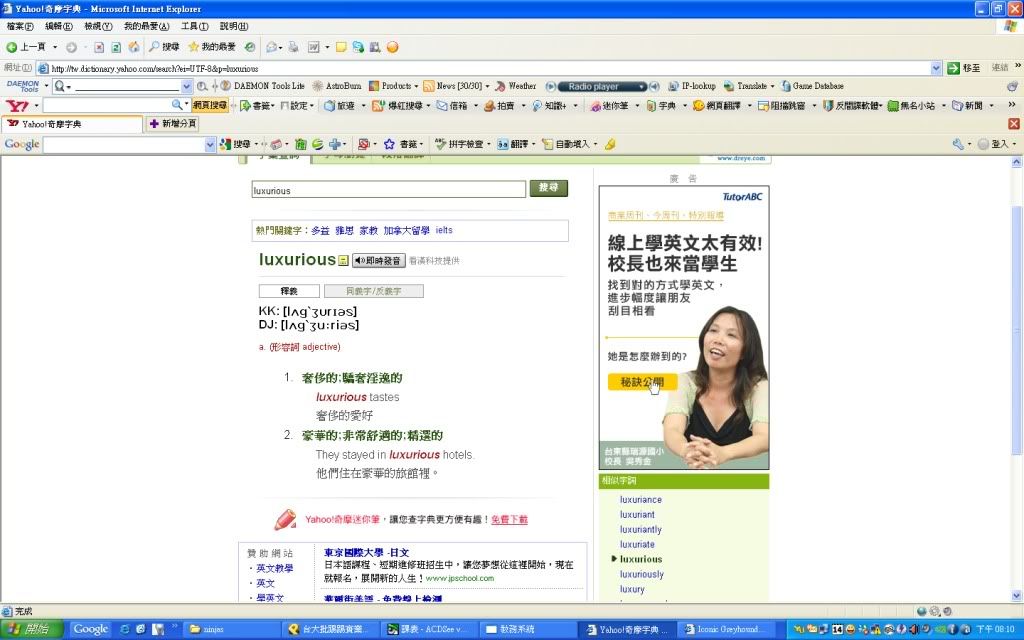Open the 工具(T) menu
1024x640 pixels.
[x=195, y=26]
